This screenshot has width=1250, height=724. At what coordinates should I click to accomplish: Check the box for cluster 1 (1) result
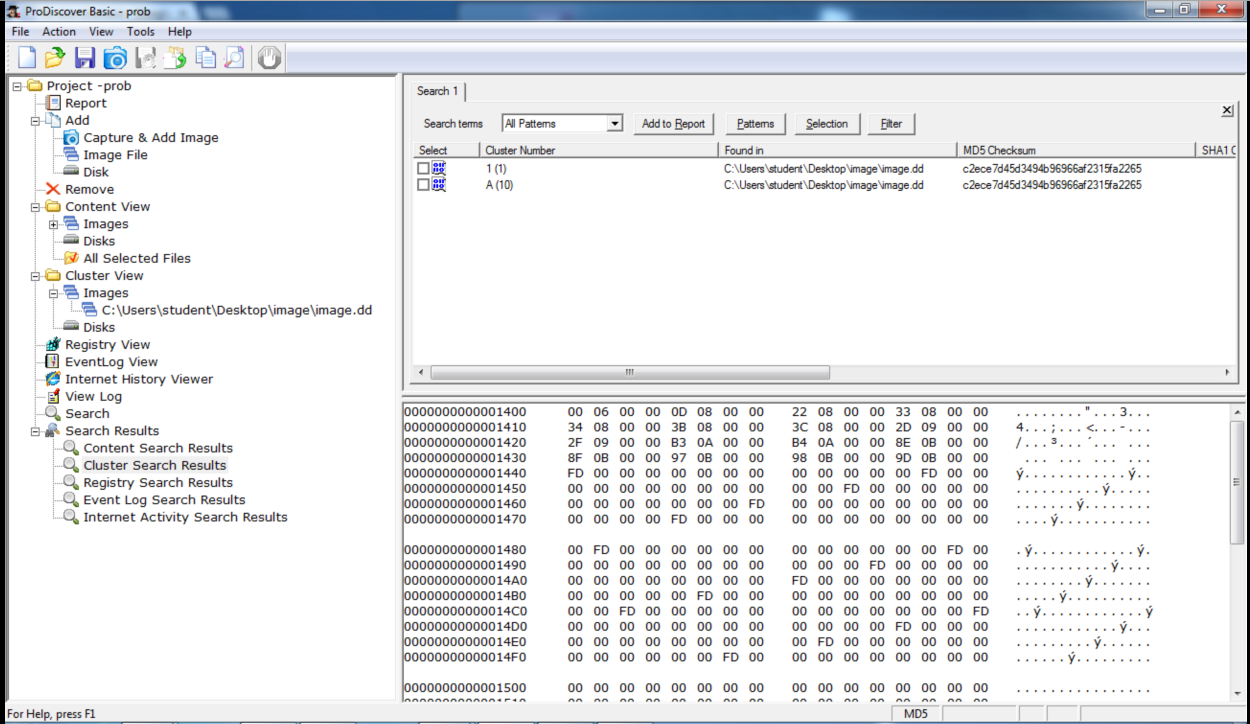click(423, 169)
